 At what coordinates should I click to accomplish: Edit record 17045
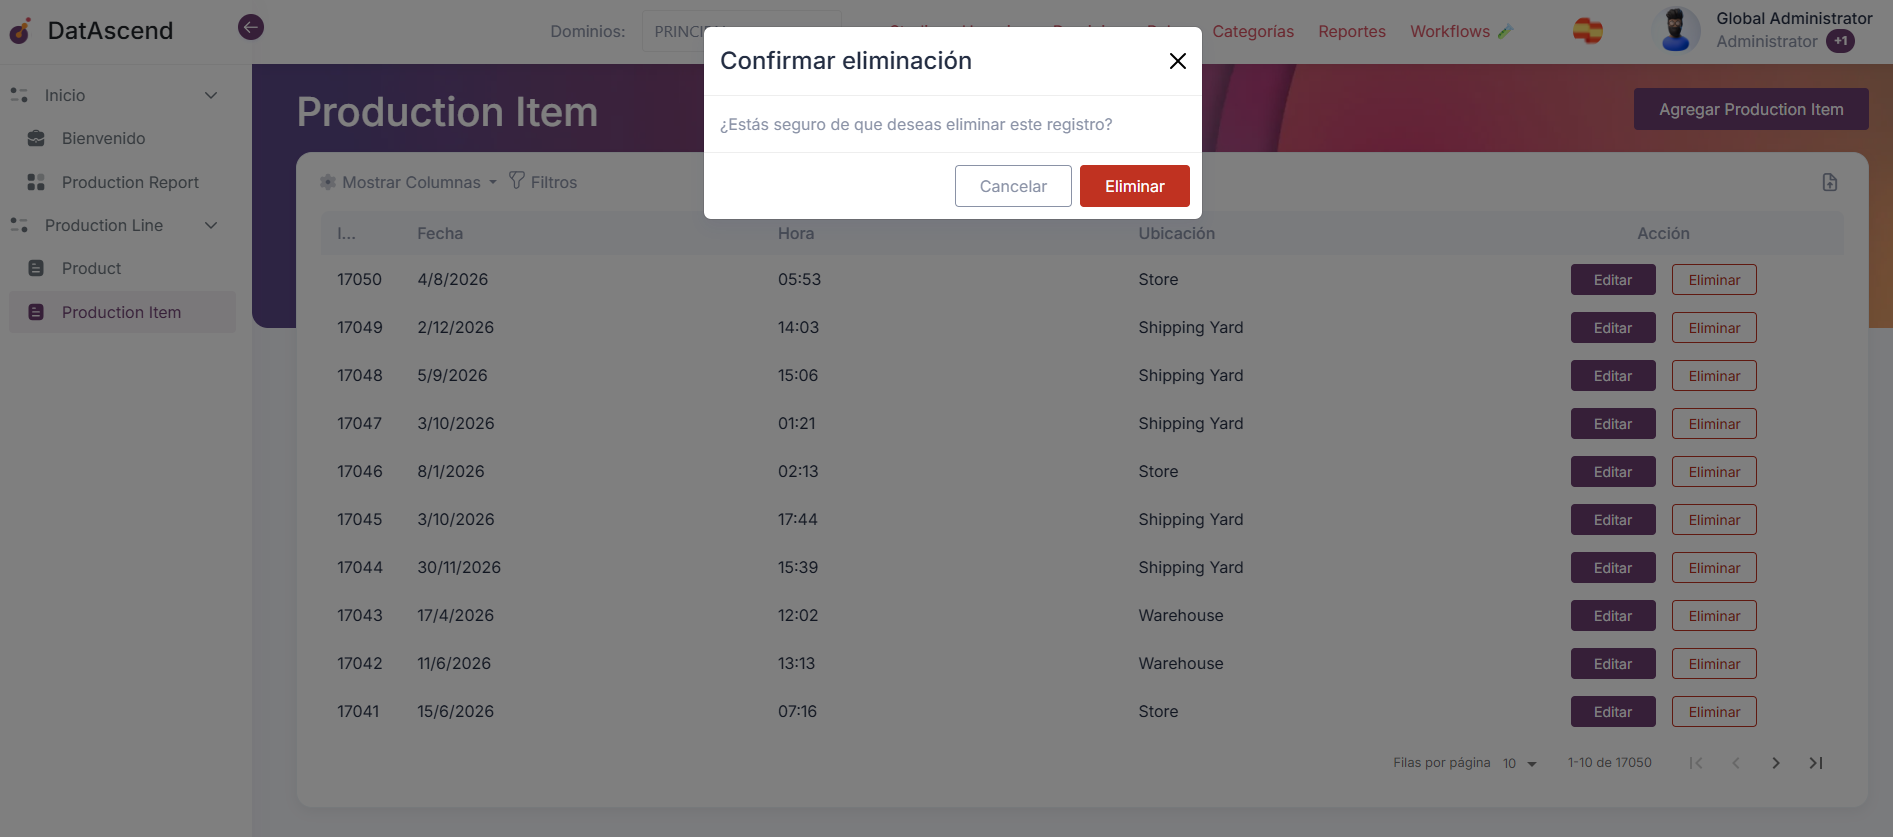(1613, 520)
